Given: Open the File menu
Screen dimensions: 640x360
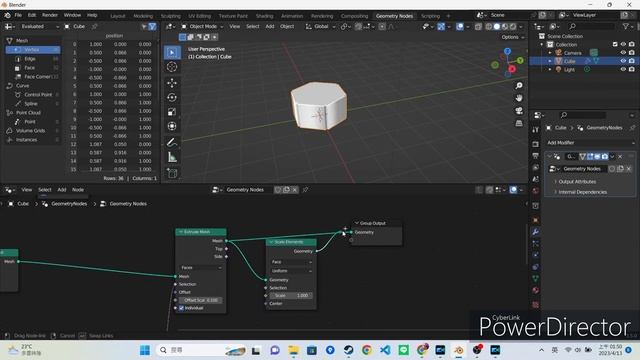Looking at the screenshot, I should (18, 16).
